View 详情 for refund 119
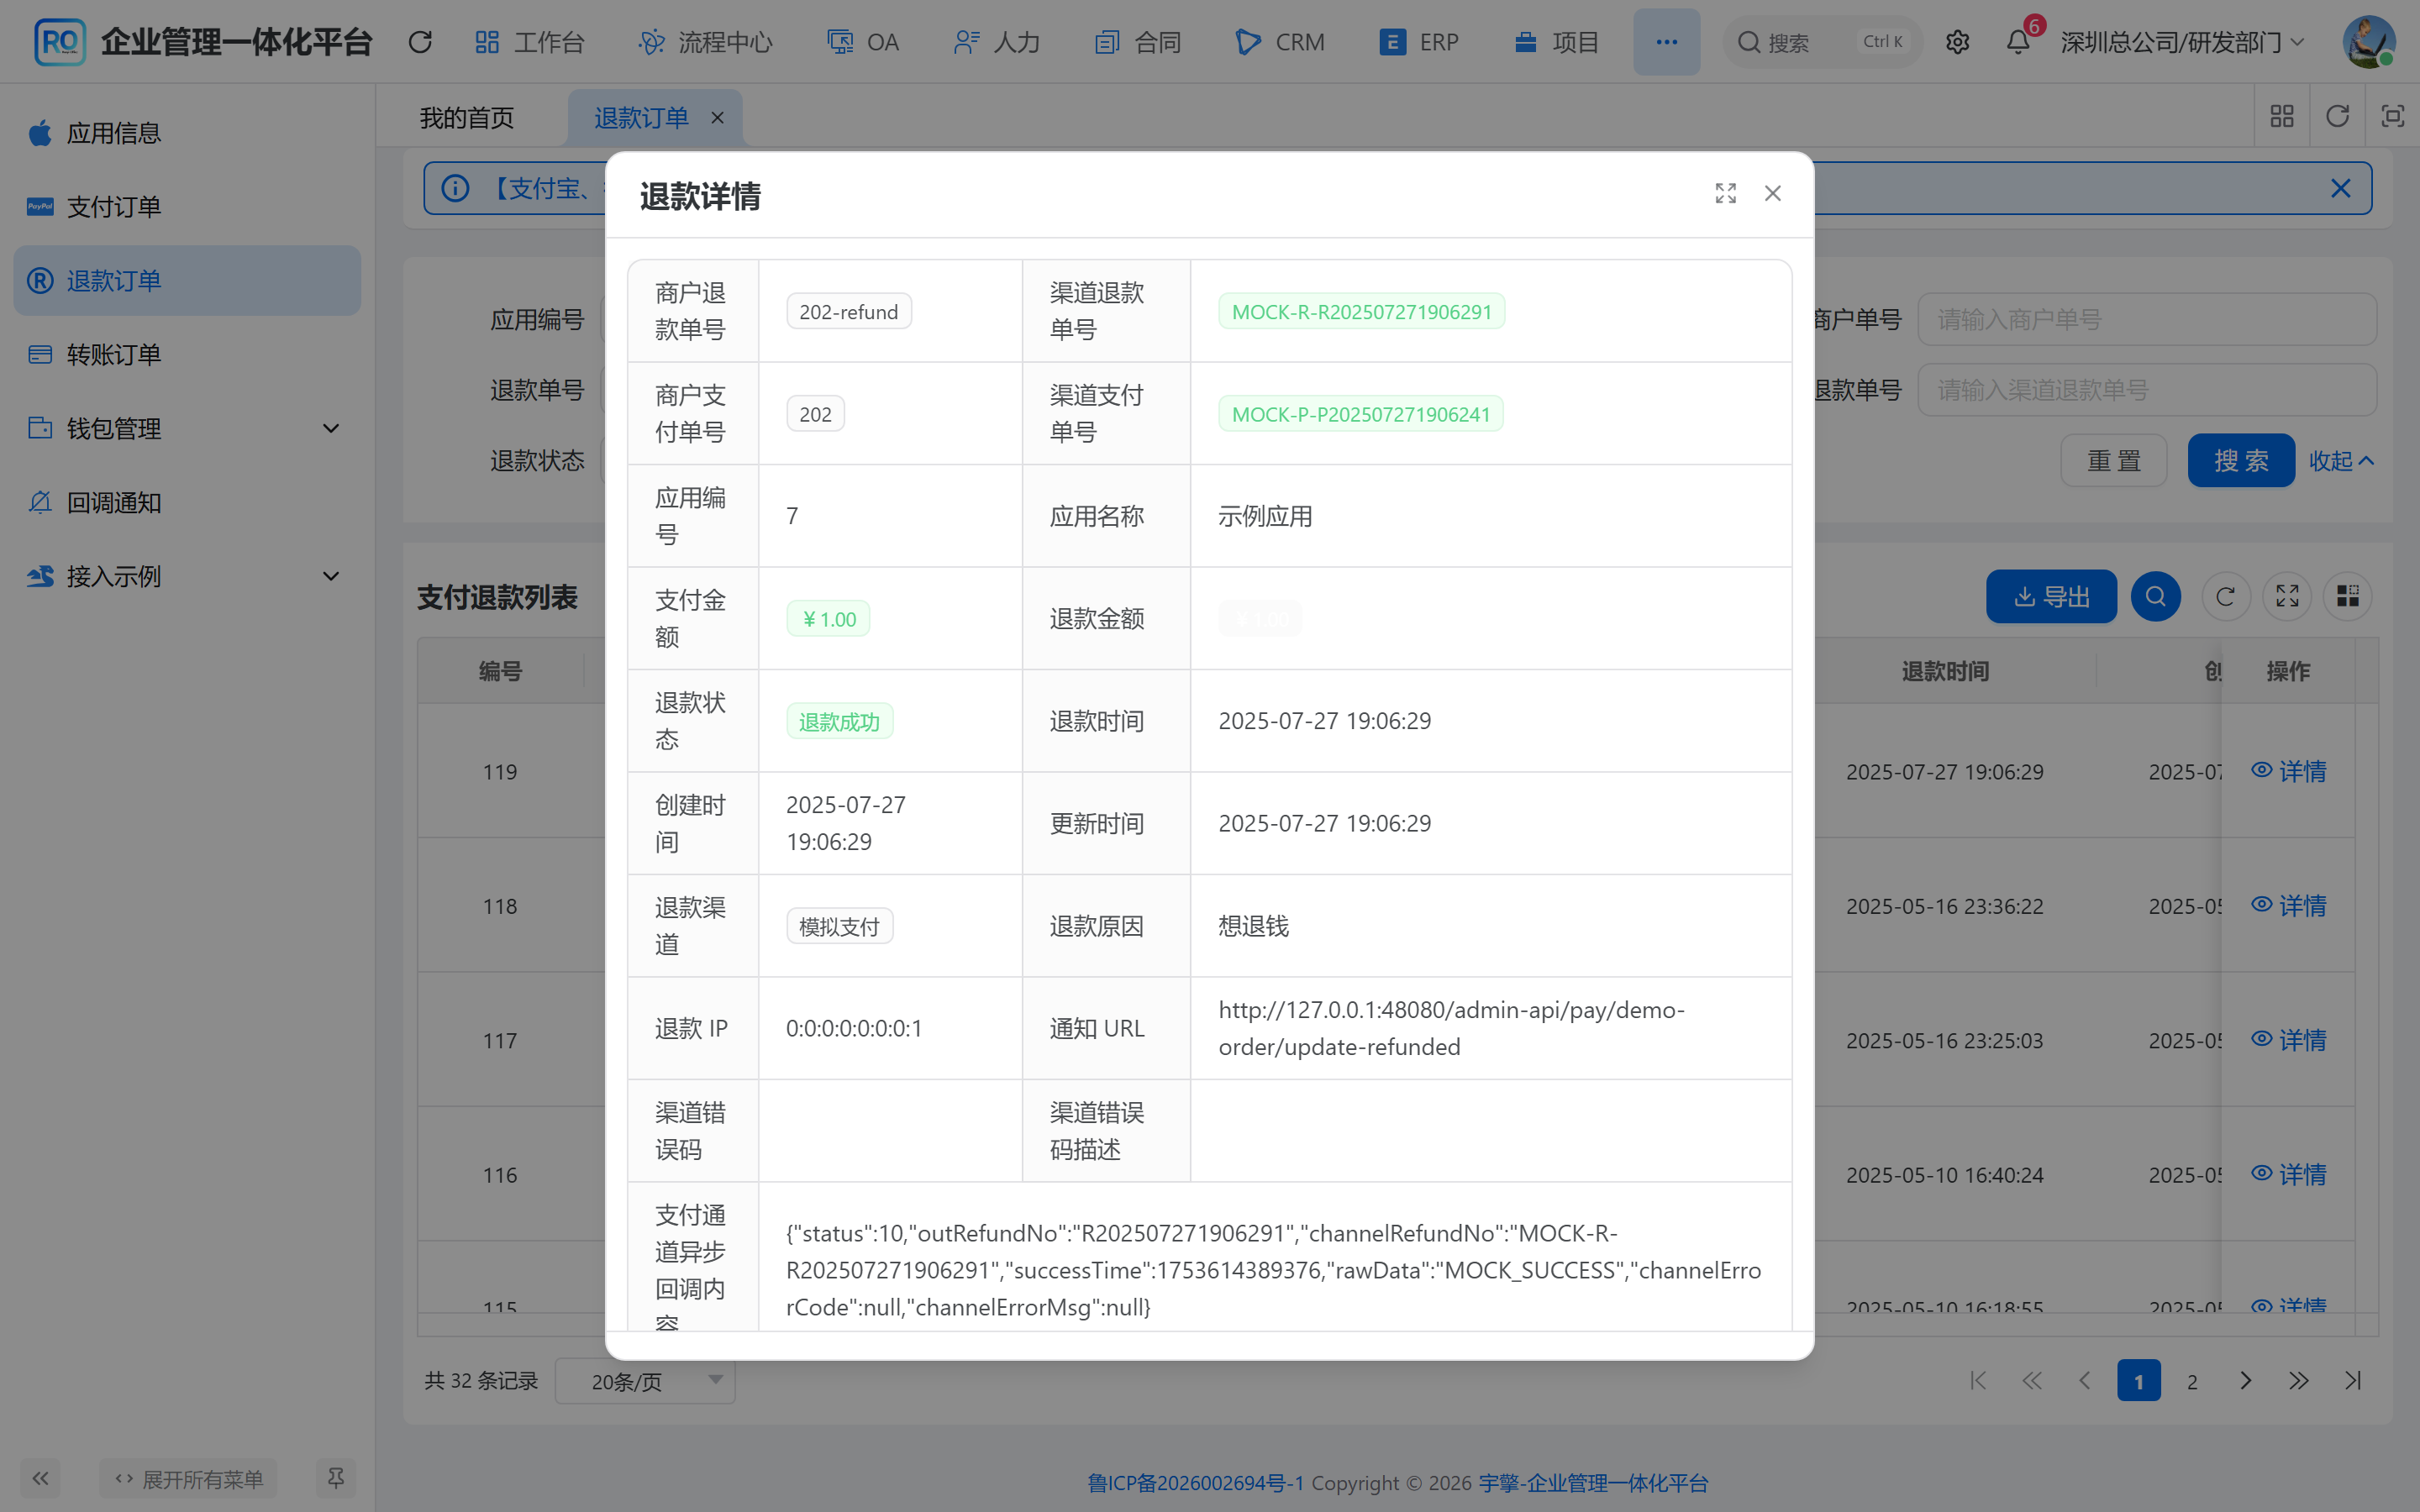The height and width of the screenshot is (1512, 2420). pos(2288,771)
